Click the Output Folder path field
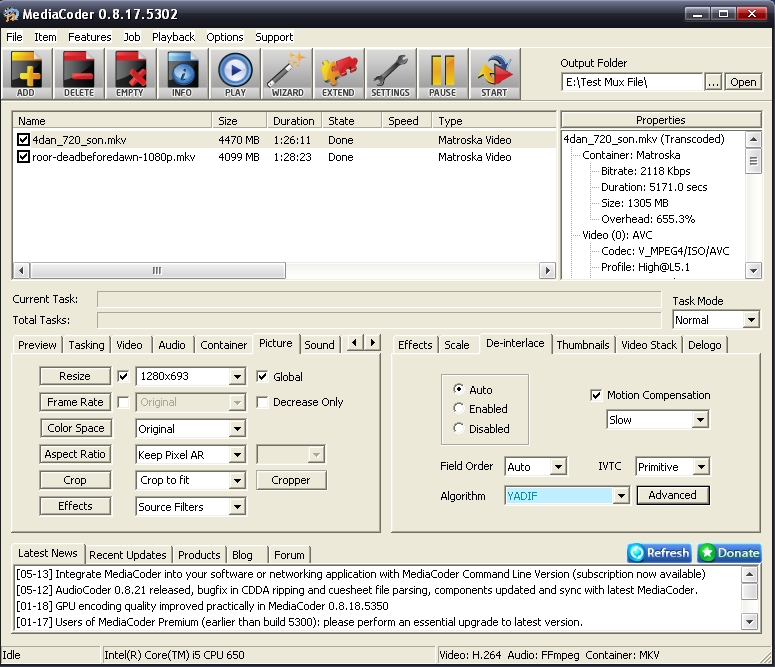This screenshot has height=667, width=775. tap(631, 82)
